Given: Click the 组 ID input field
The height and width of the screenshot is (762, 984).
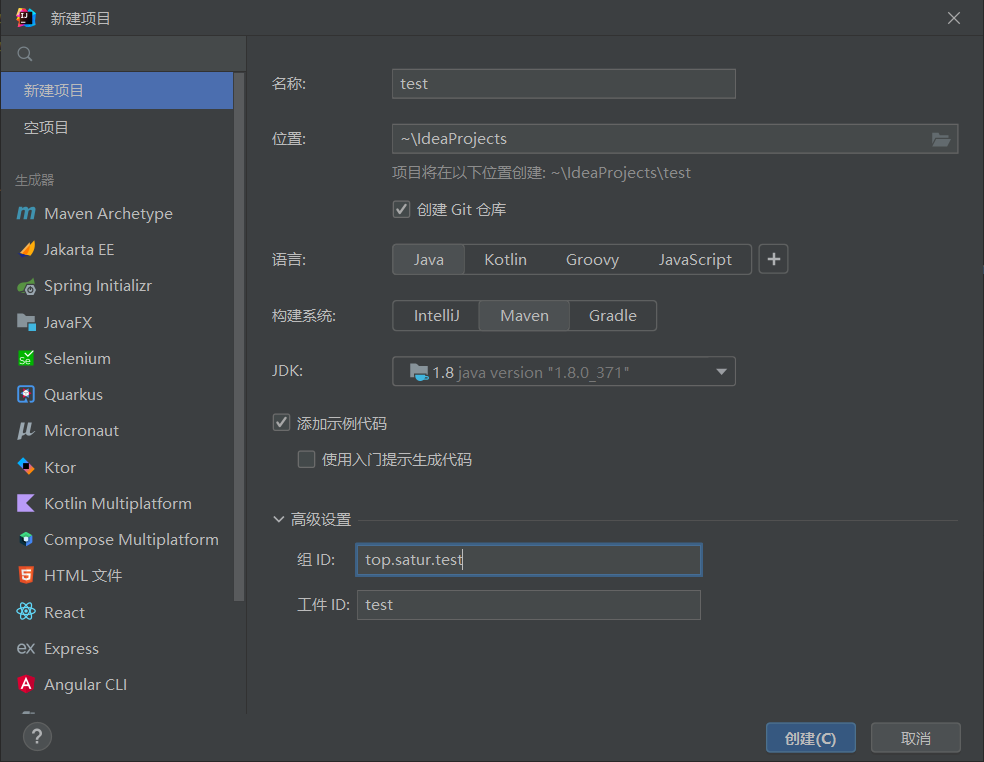Looking at the screenshot, I should (528, 560).
